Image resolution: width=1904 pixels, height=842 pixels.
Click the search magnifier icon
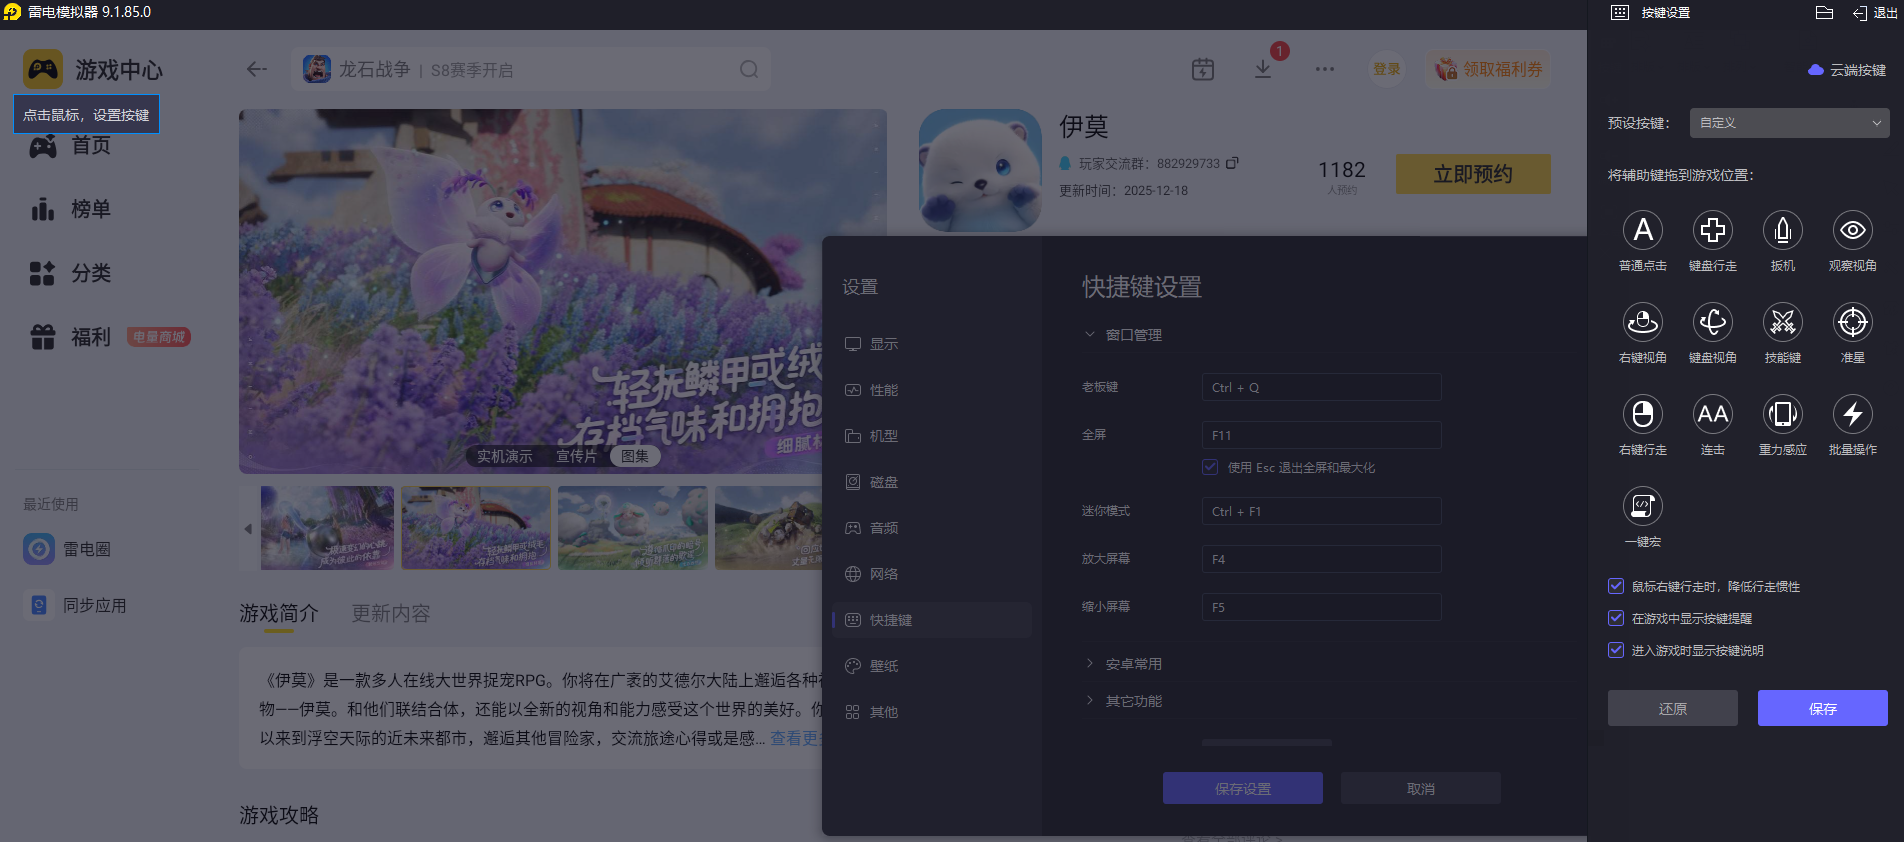pyautogui.click(x=749, y=69)
